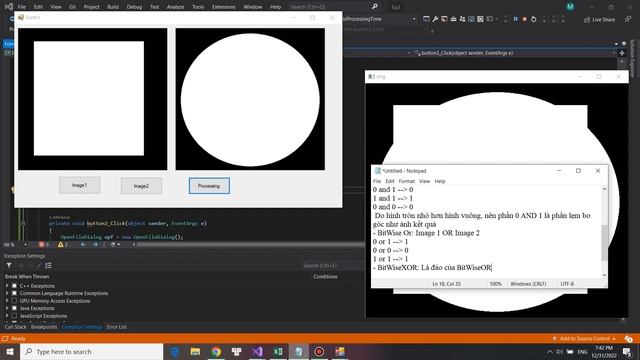Click the account avatar M icon
Image resolution: width=640 pixels, height=360 pixels.
coord(570,7)
